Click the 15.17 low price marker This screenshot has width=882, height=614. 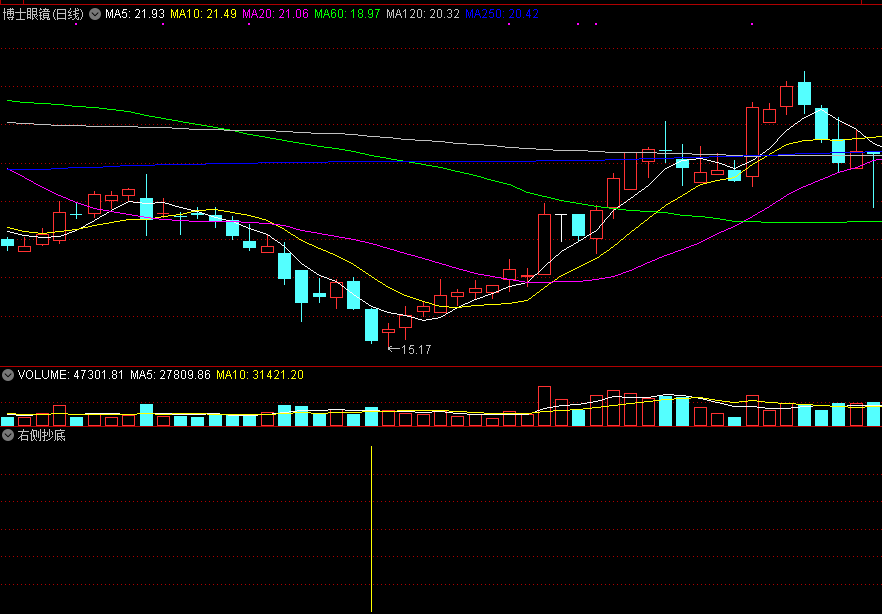click(410, 350)
